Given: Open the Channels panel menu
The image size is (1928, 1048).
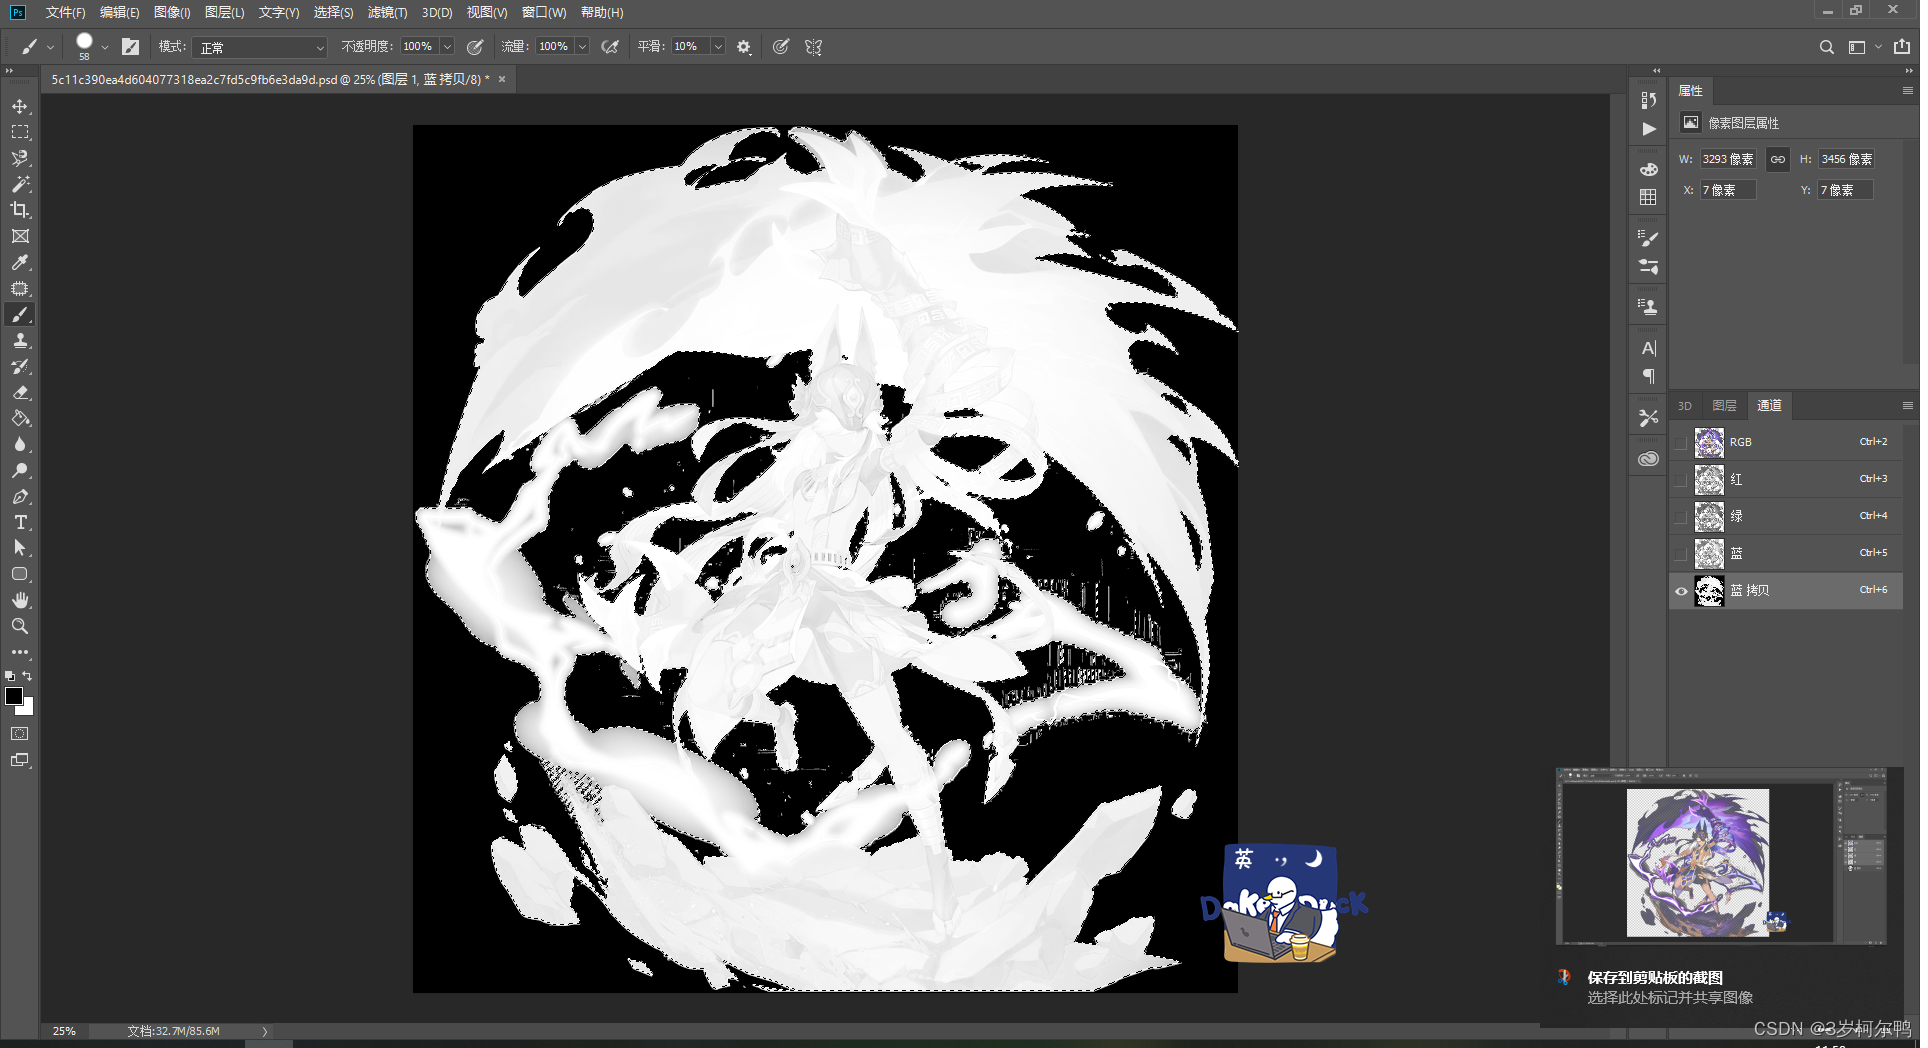Looking at the screenshot, I should click(x=1907, y=405).
